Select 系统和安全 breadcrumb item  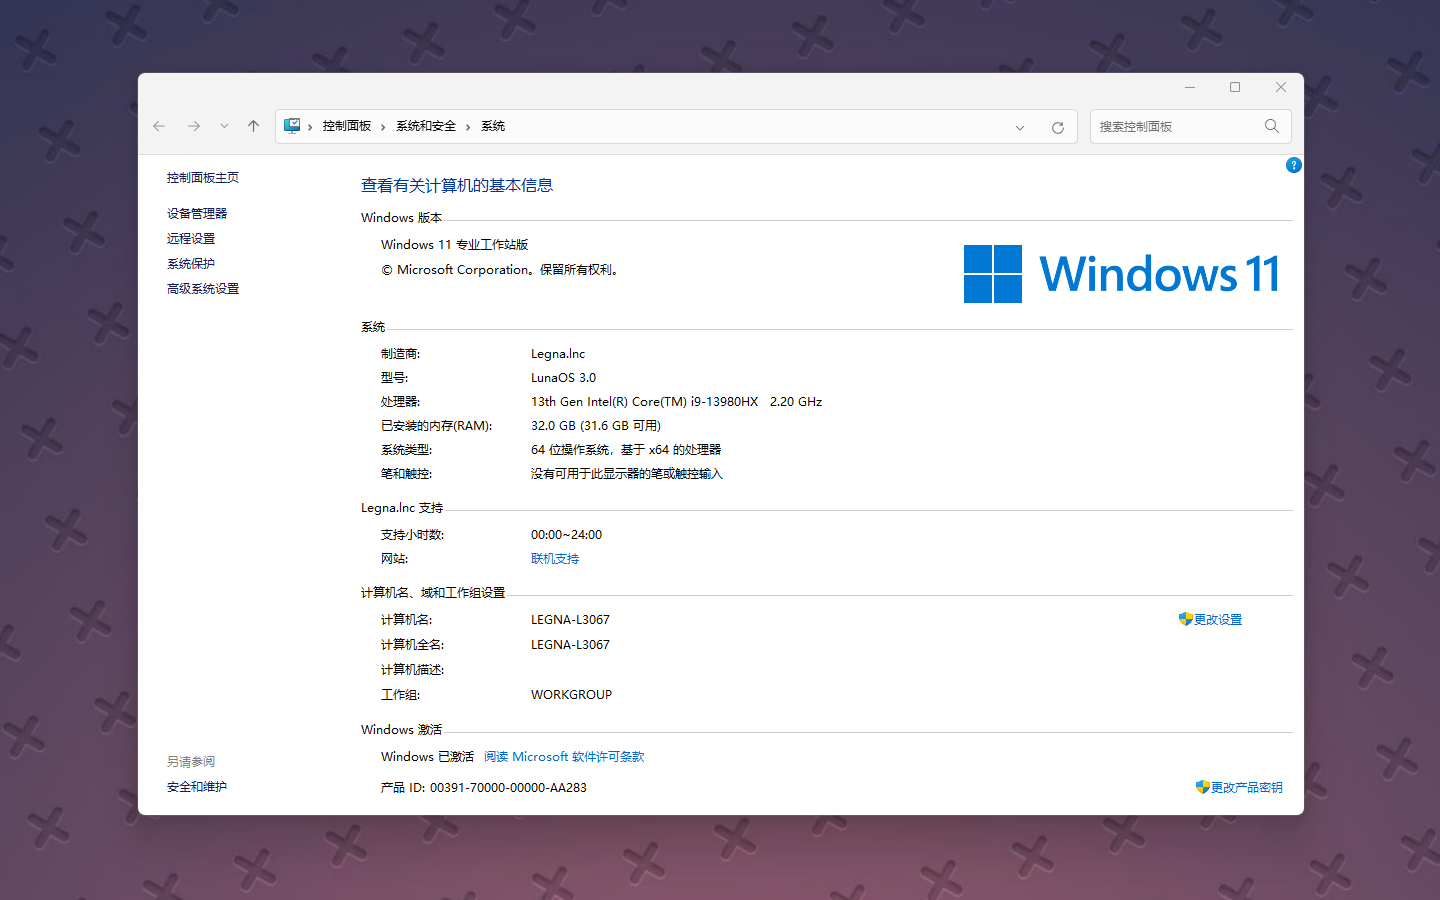[426, 126]
